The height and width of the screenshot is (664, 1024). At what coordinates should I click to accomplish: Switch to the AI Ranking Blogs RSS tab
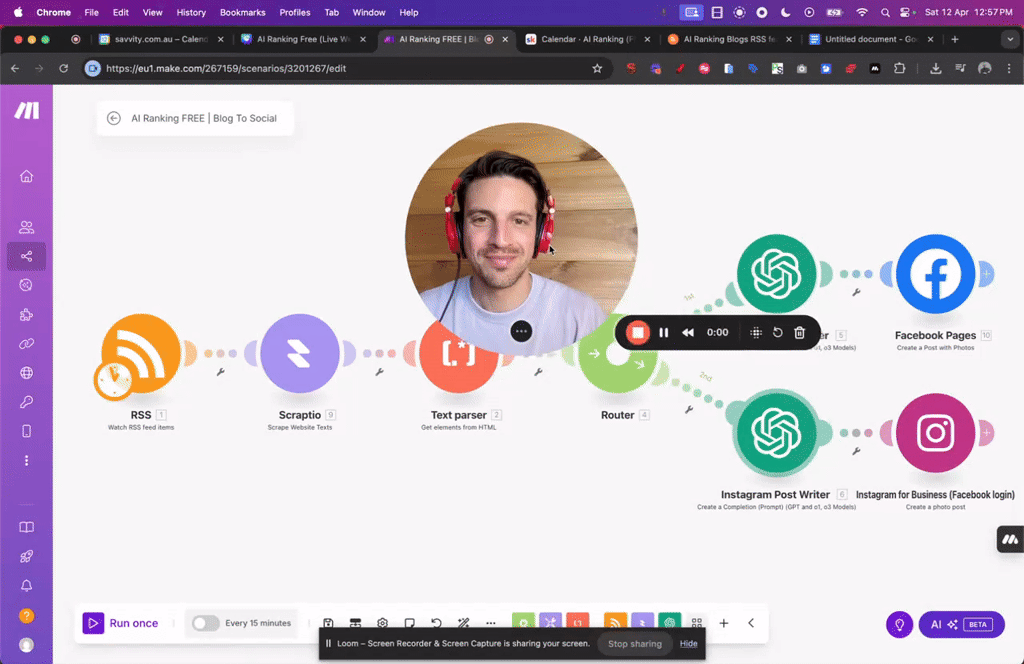(730, 39)
